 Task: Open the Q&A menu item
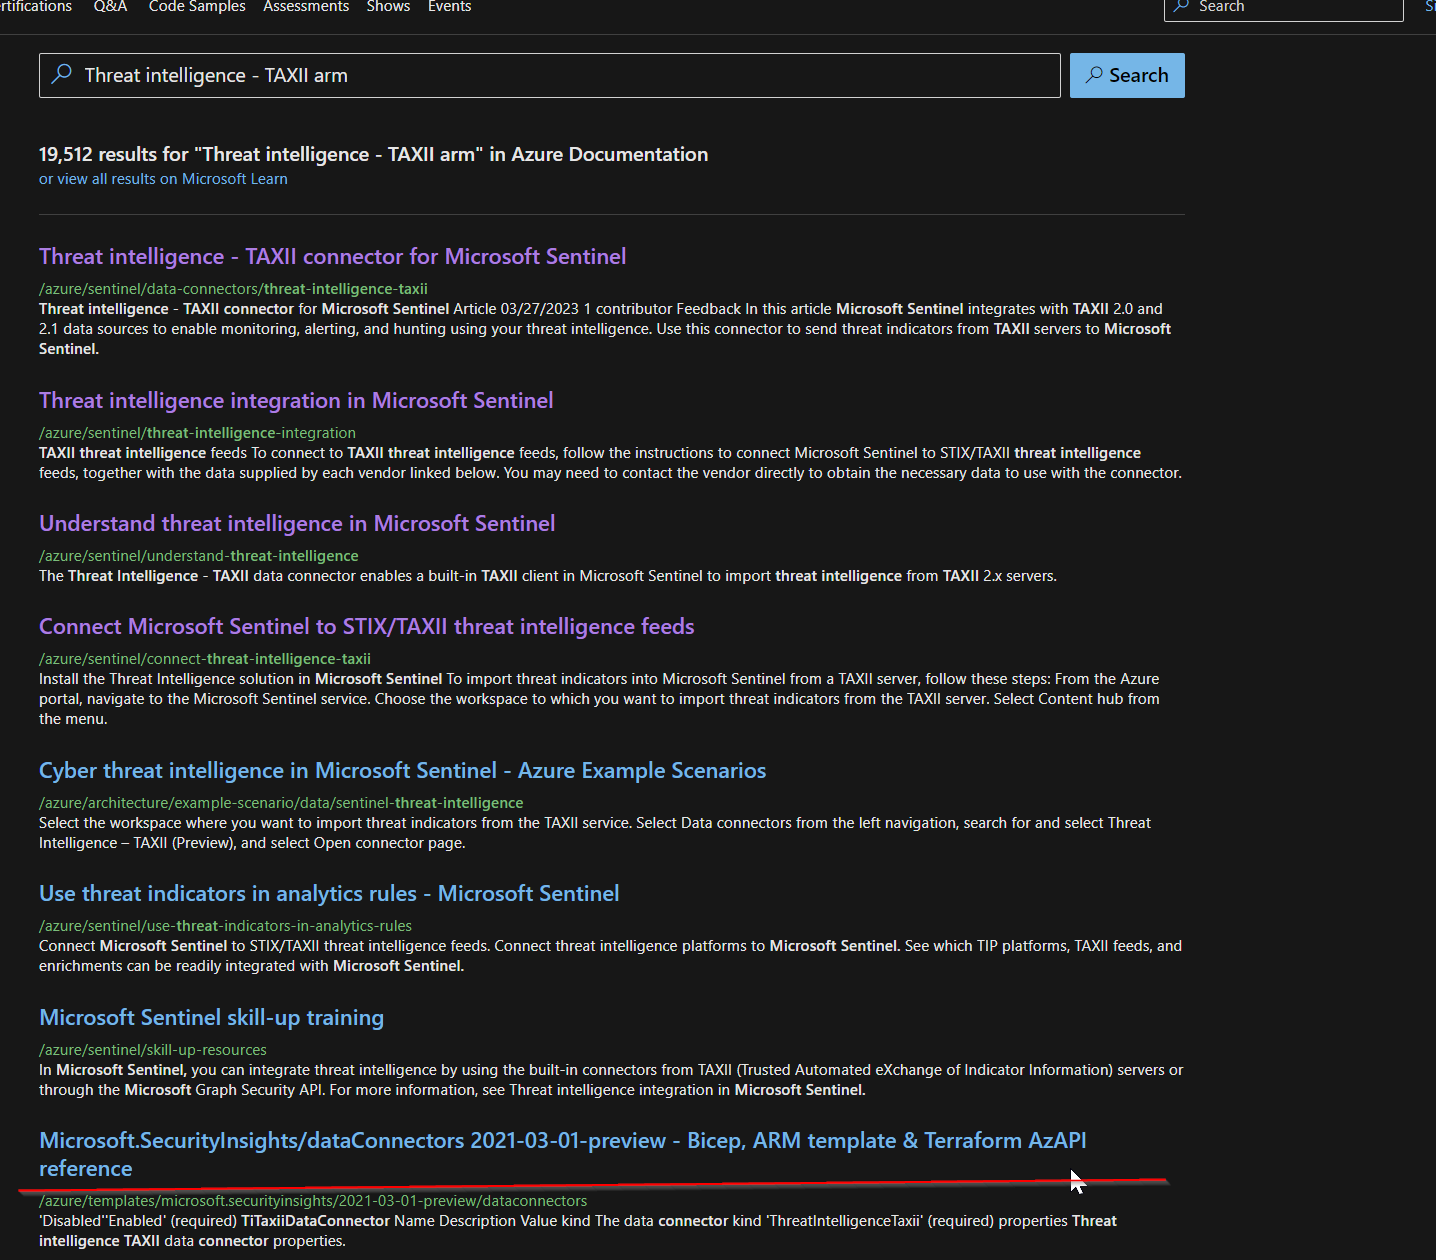click(x=110, y=7)
